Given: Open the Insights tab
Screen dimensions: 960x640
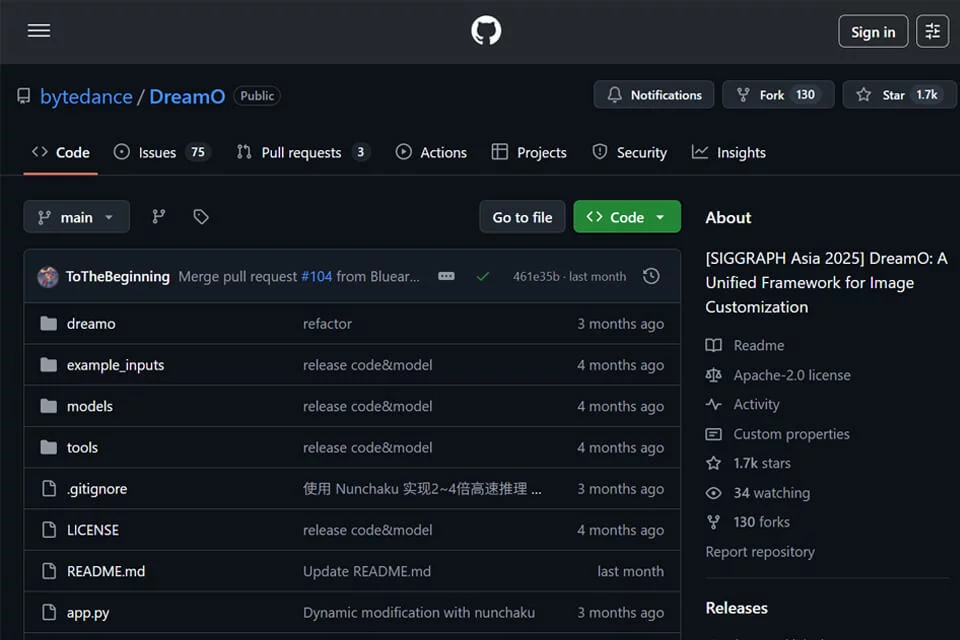Looking at the screenshot, I should tap(729, 152).
